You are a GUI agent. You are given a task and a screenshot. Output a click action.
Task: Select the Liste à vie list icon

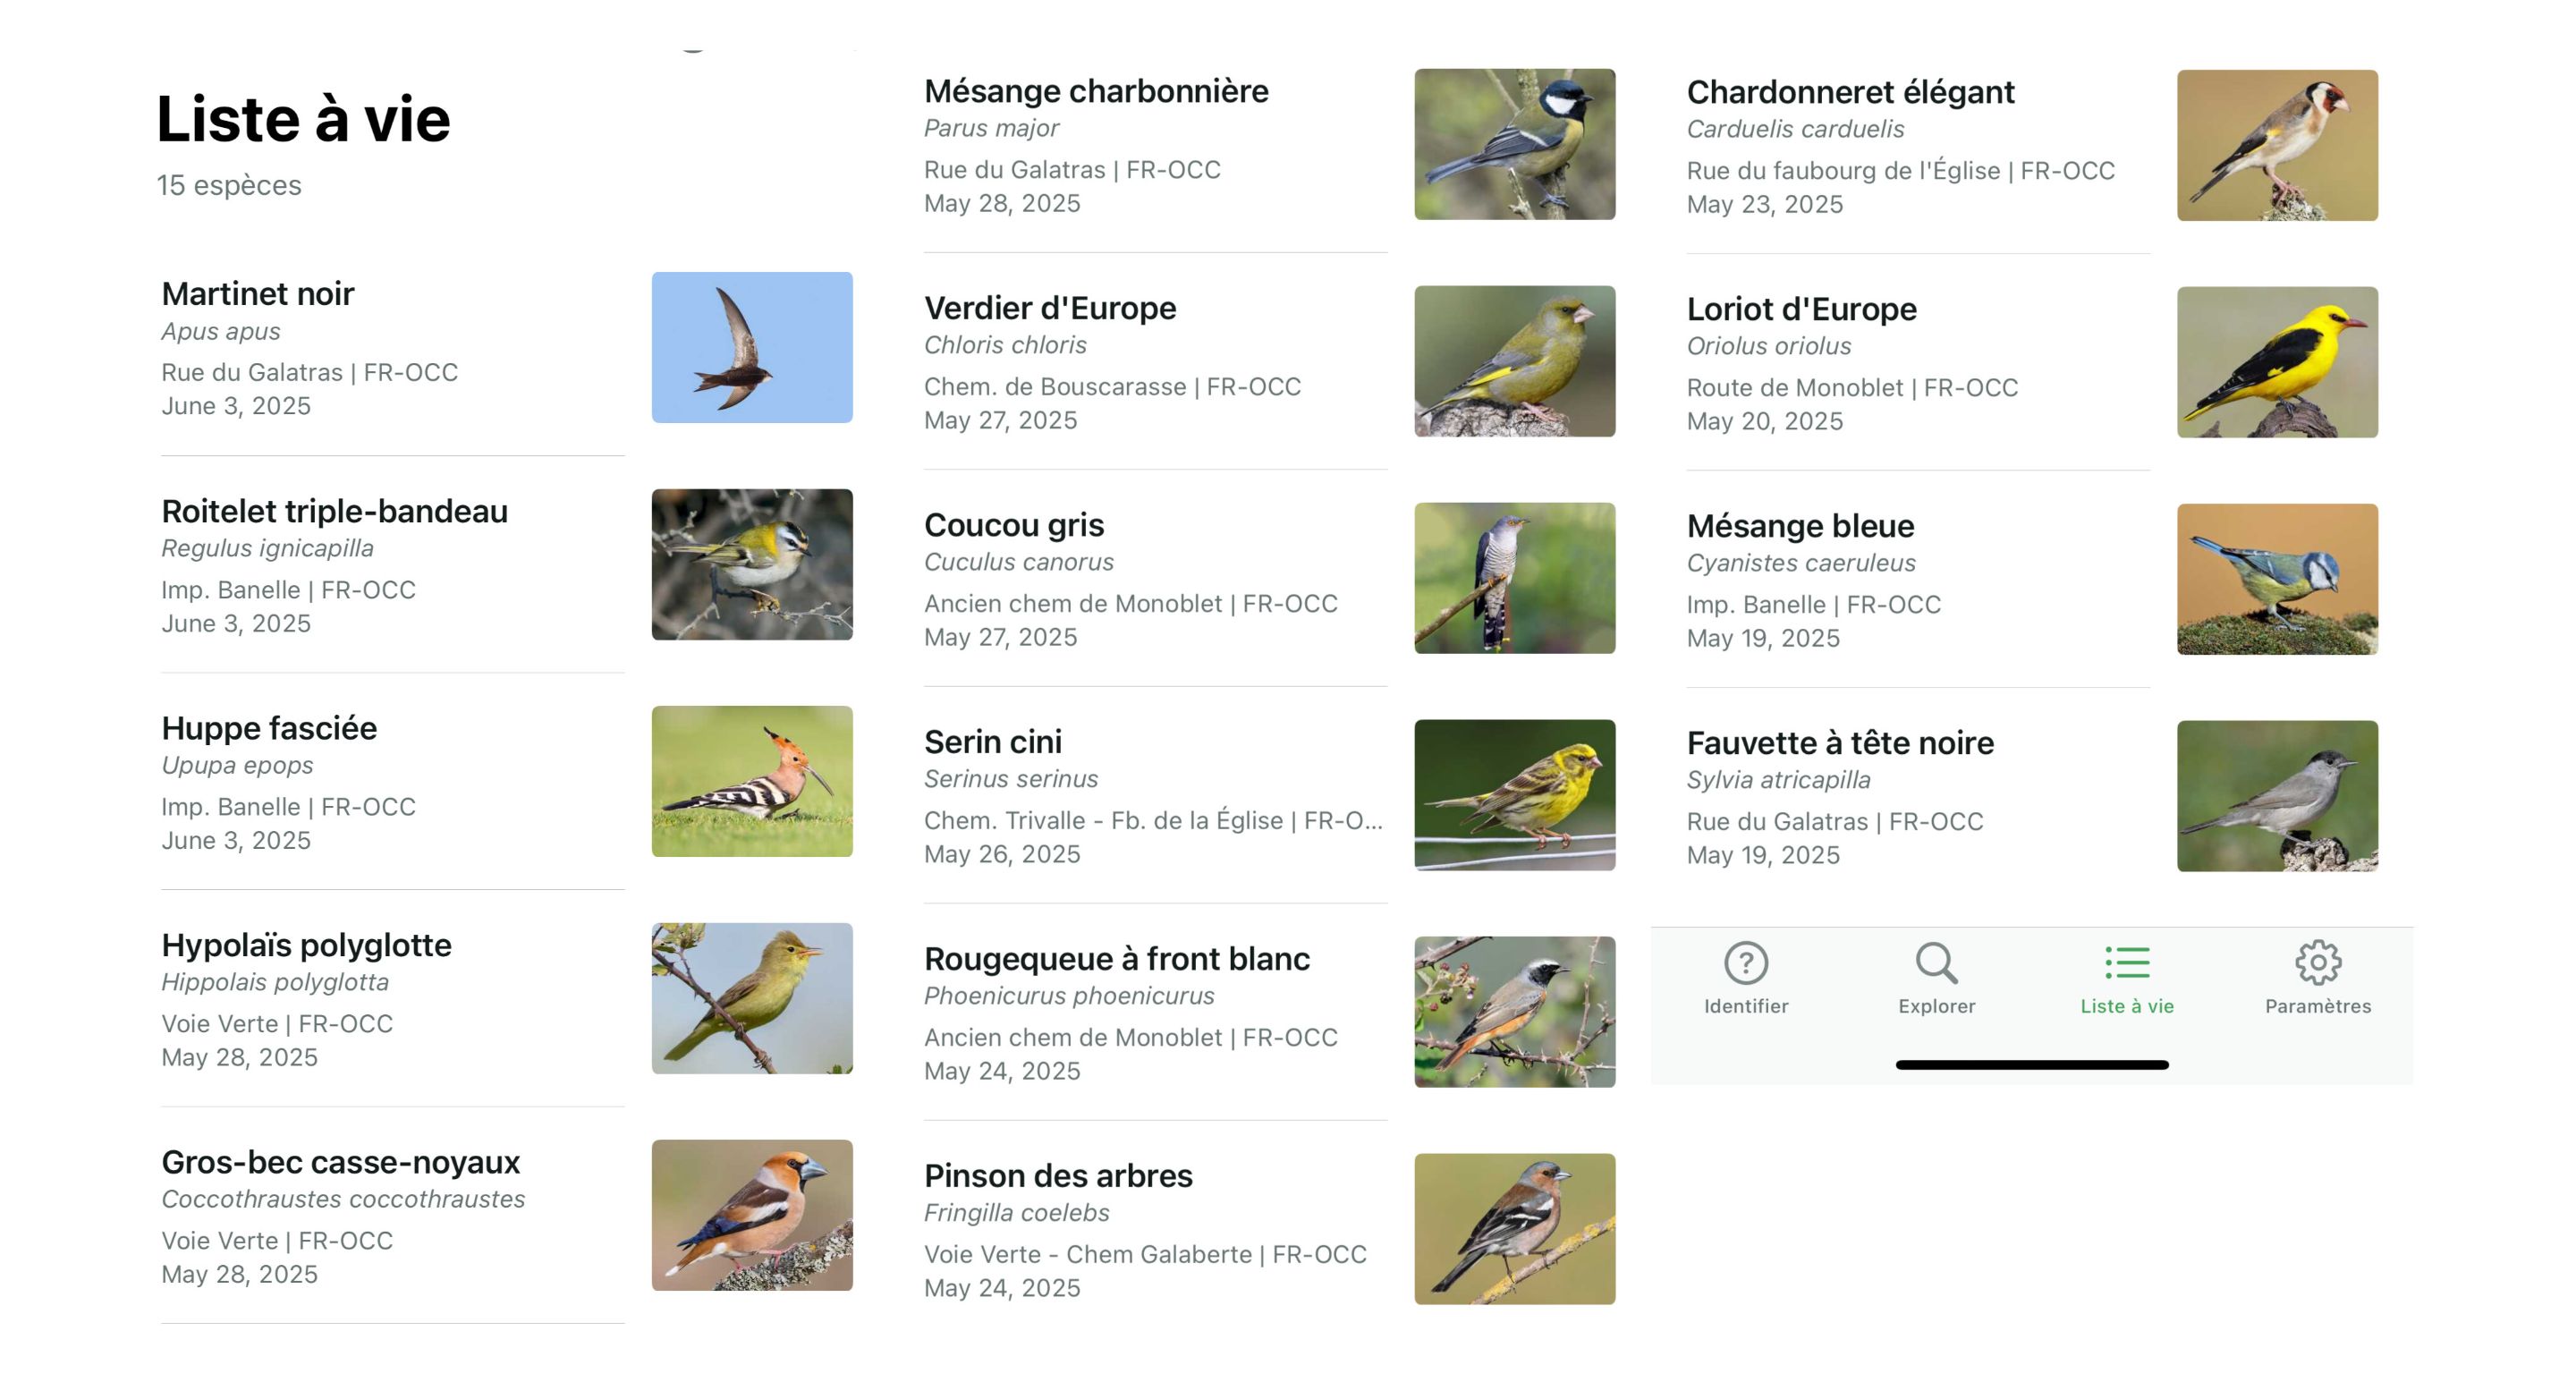point(2127,963)
